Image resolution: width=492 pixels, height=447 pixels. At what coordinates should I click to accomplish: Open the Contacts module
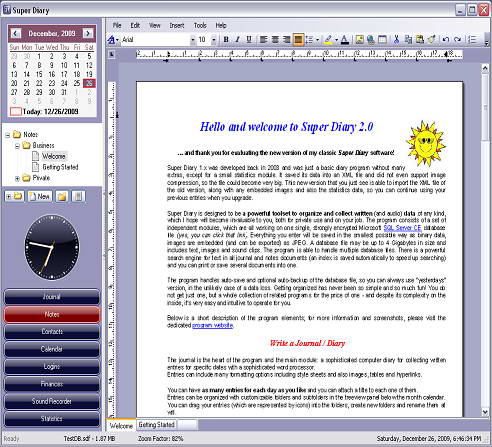52,332
